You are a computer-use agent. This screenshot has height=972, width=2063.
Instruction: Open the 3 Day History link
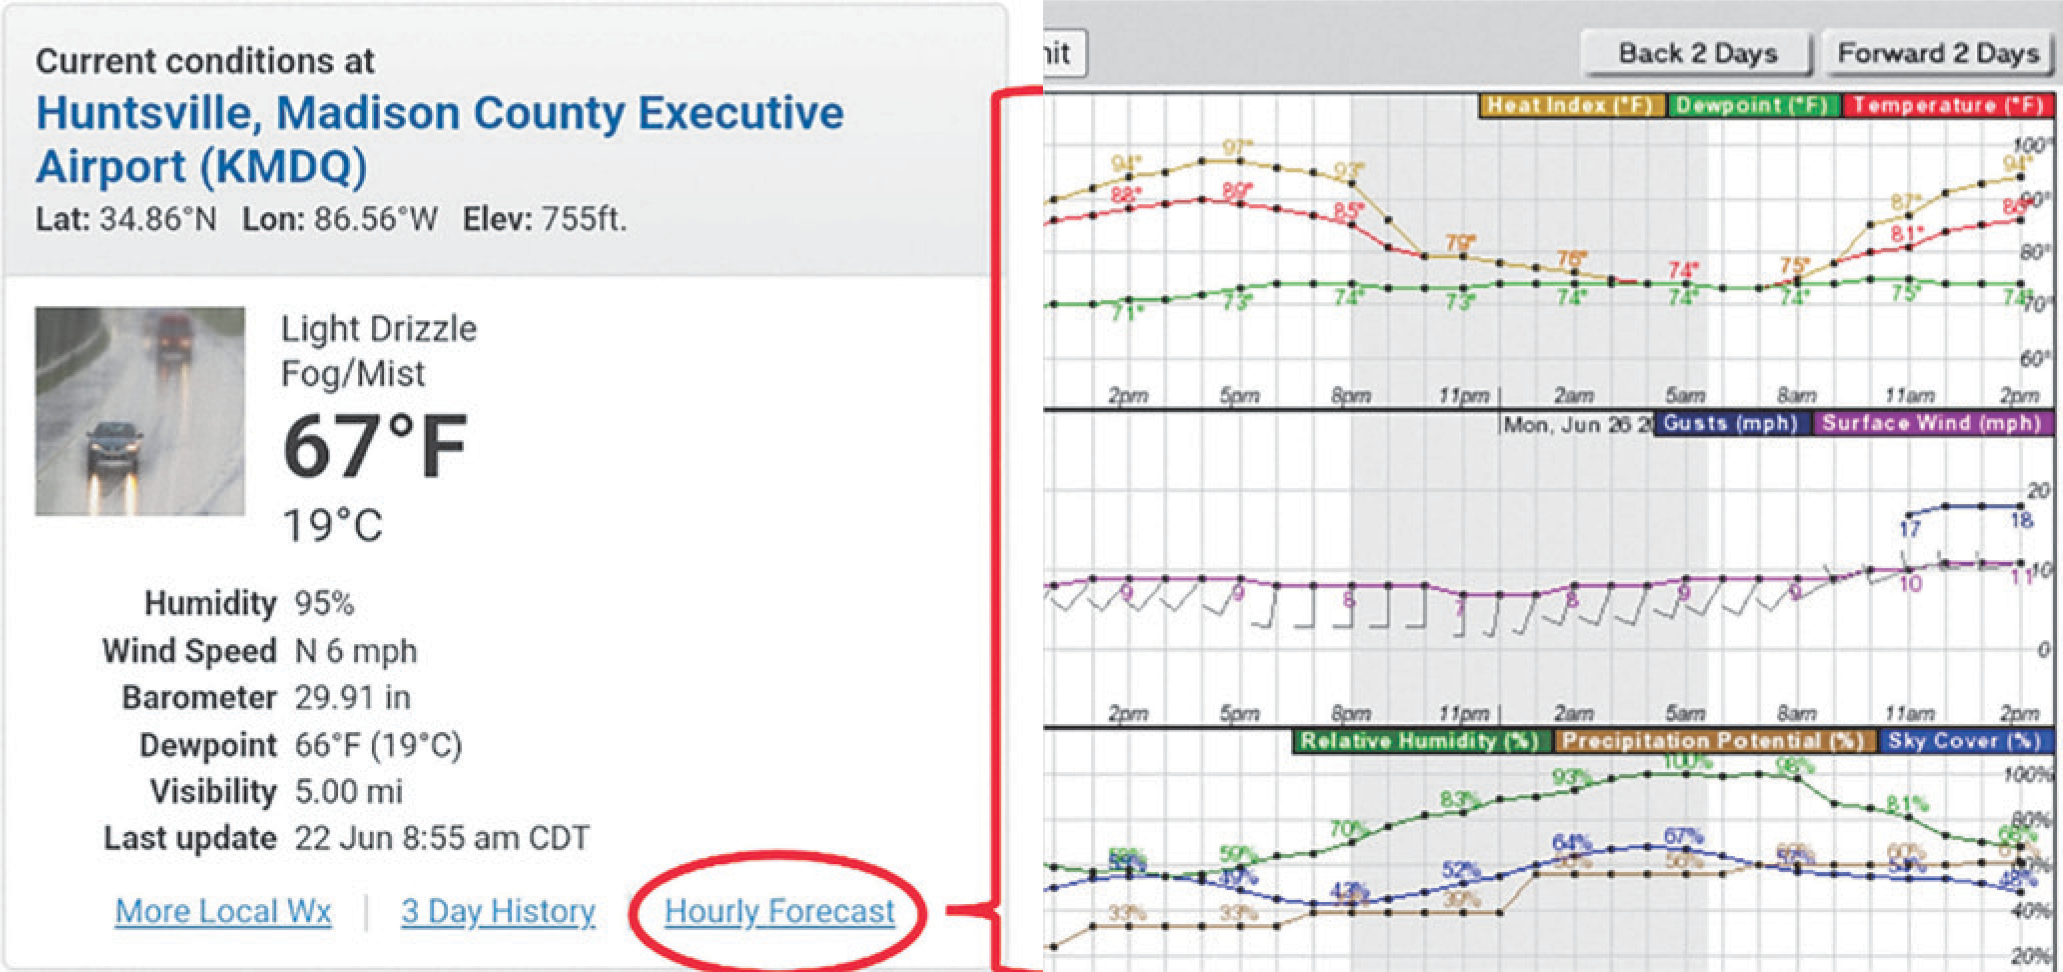tap(498, 911)
